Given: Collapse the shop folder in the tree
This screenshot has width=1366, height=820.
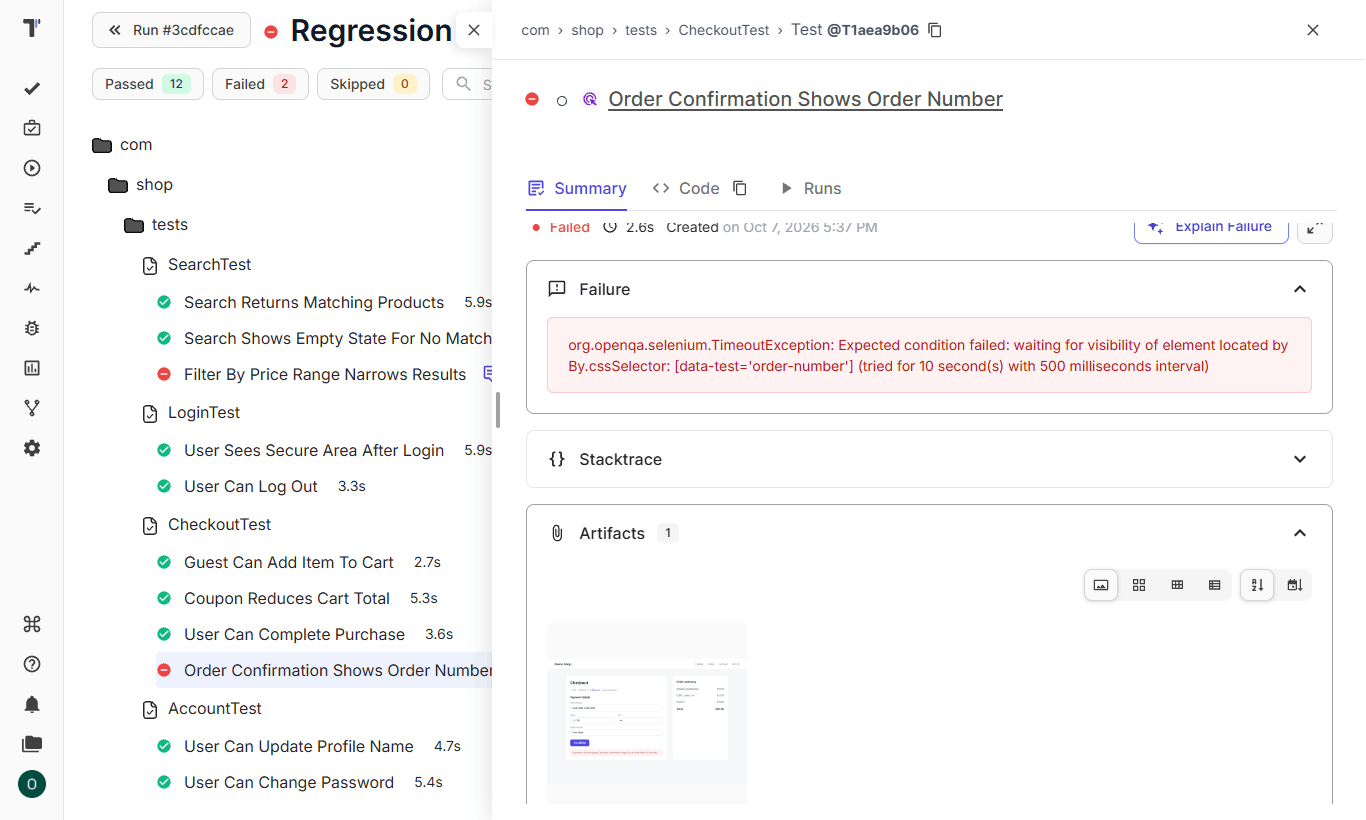Looking at the screenshot, I should coord(118,185).
